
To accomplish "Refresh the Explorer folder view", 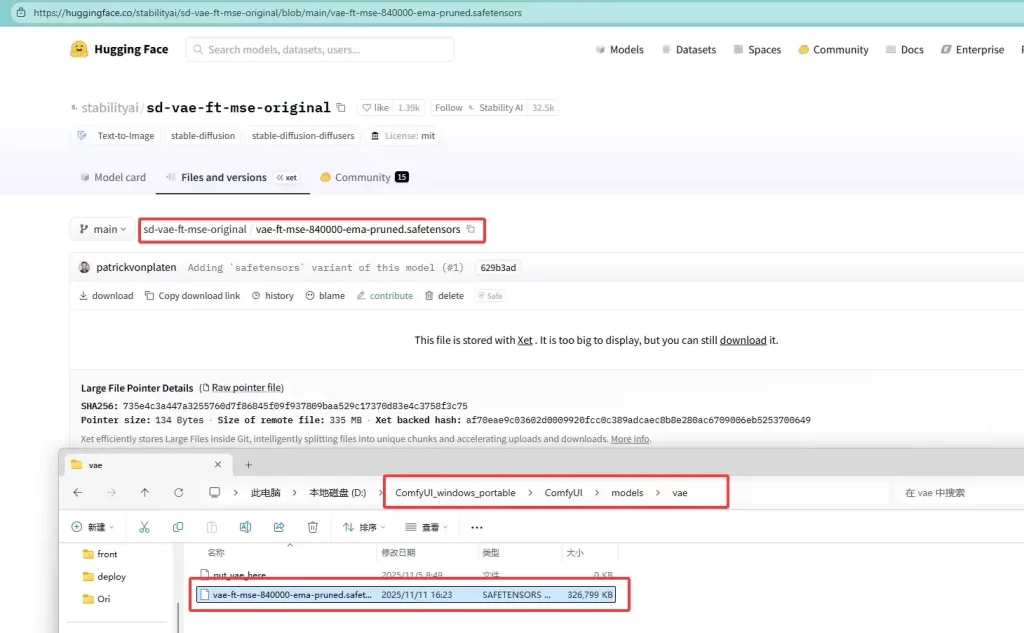I will (x=178, y=493).
